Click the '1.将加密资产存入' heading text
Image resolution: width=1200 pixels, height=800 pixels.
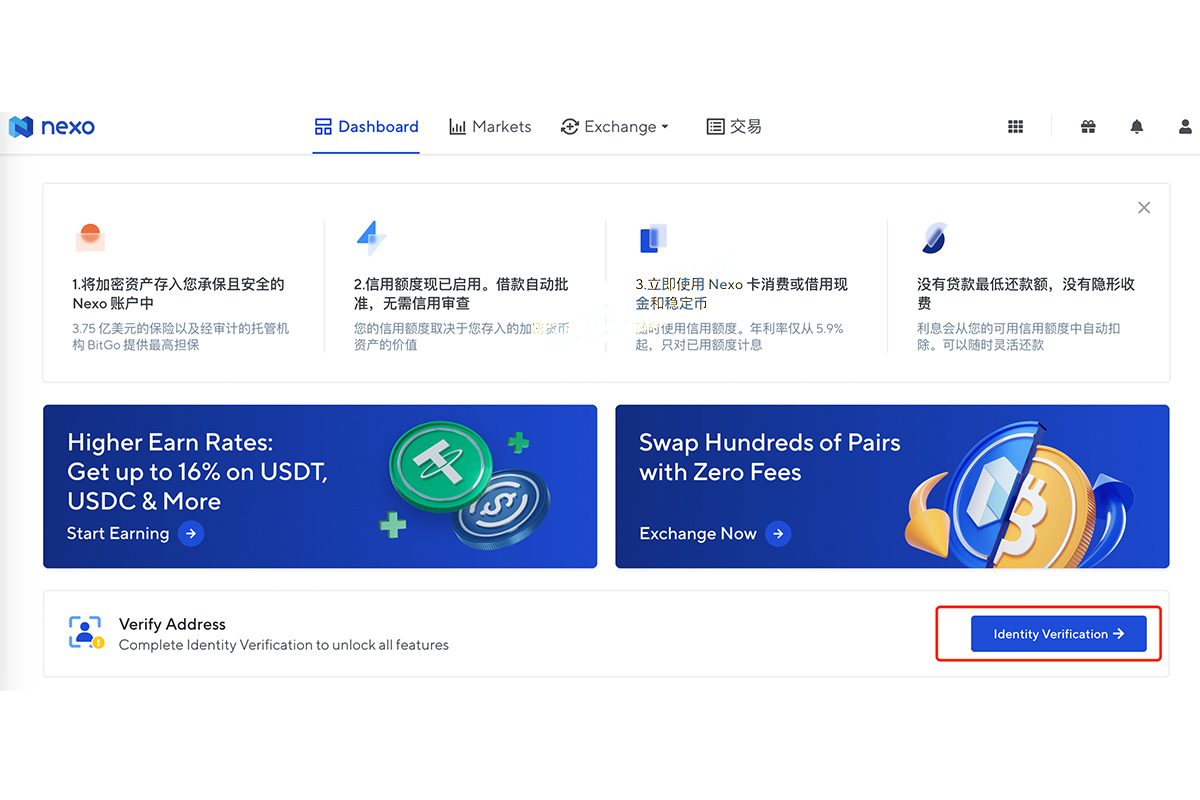(x=179, y=293)
